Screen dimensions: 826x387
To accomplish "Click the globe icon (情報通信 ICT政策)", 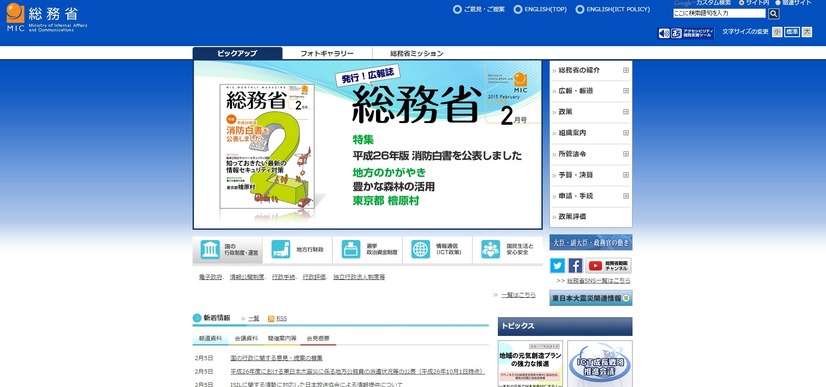I will pyautogui.click(x=421, y=249).
